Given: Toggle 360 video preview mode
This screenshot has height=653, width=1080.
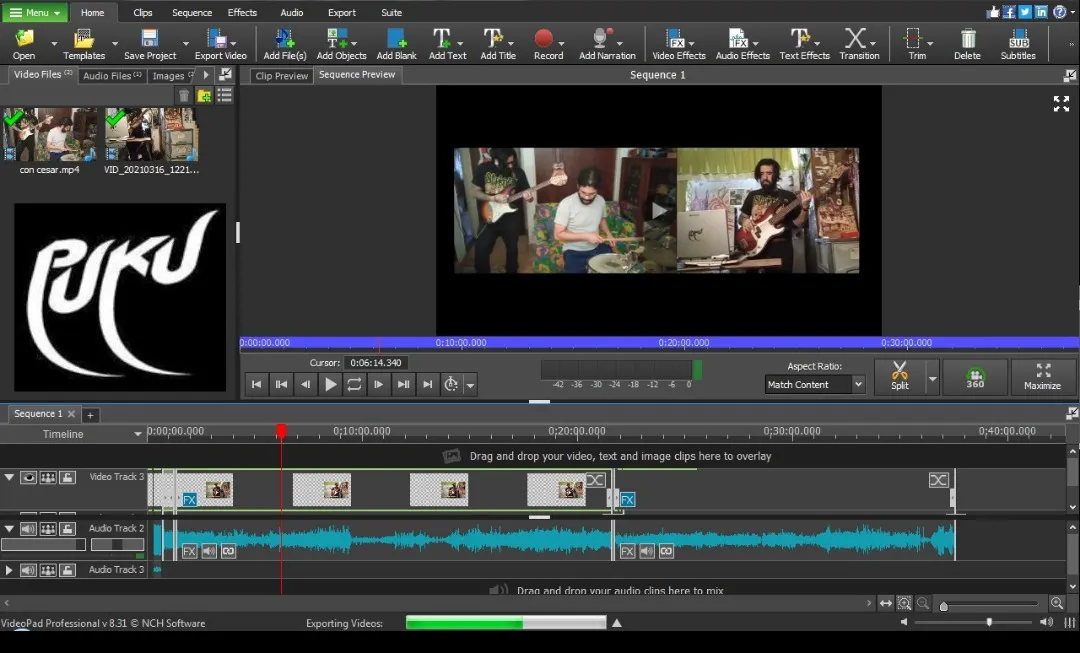Looking at the screenshot, I should tap(975, 377).
